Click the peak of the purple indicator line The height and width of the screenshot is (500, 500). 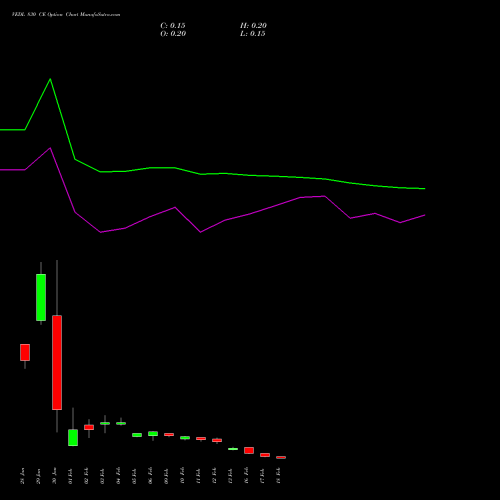50,148
